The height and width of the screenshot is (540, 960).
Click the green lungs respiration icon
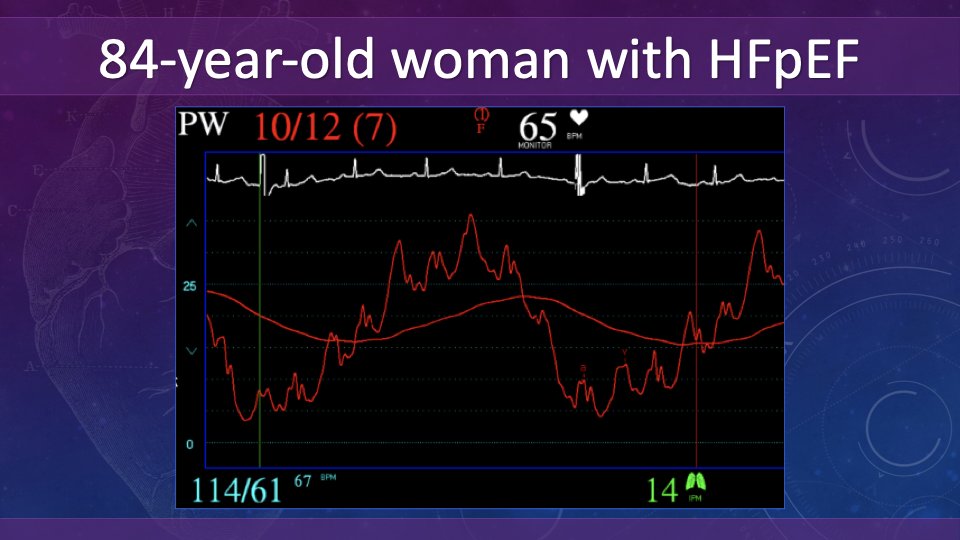pyautogui.click(x=696, y=482)
